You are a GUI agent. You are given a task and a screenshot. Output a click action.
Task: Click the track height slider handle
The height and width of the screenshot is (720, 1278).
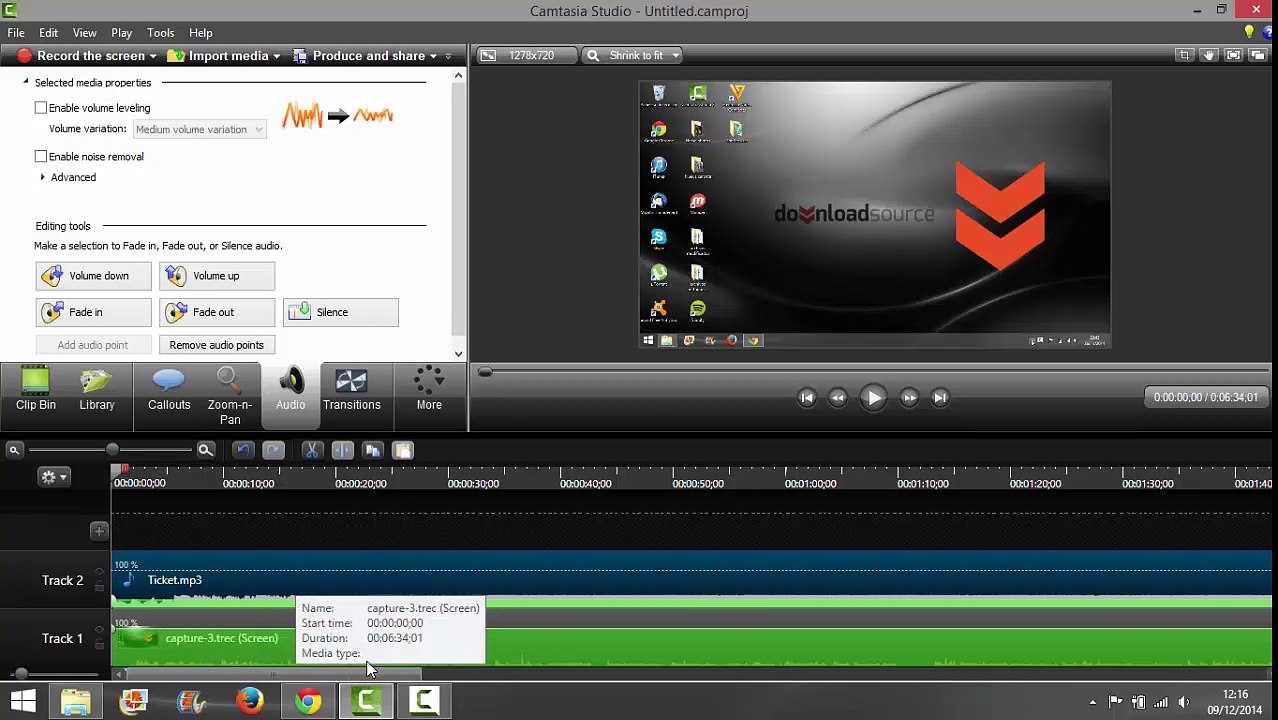(21, 674)
